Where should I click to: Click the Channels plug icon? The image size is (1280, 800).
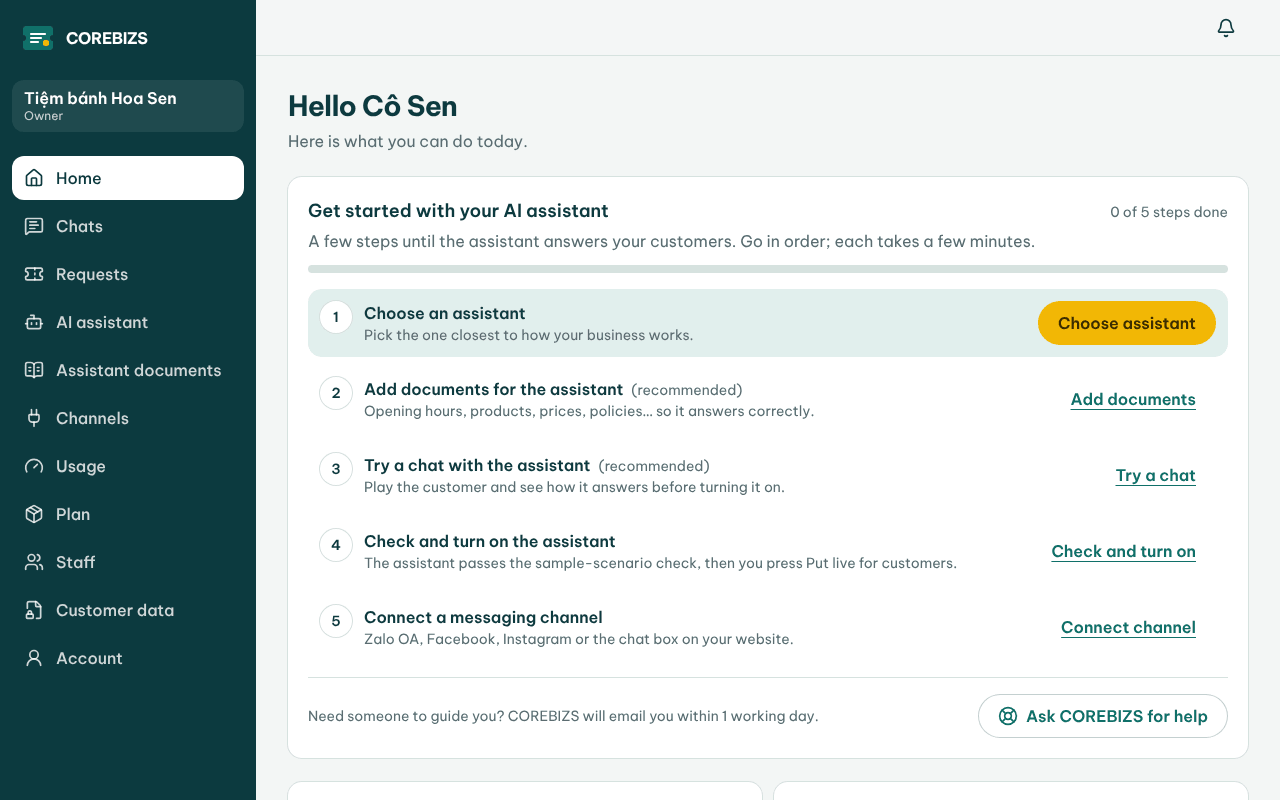tap(34, 418)
